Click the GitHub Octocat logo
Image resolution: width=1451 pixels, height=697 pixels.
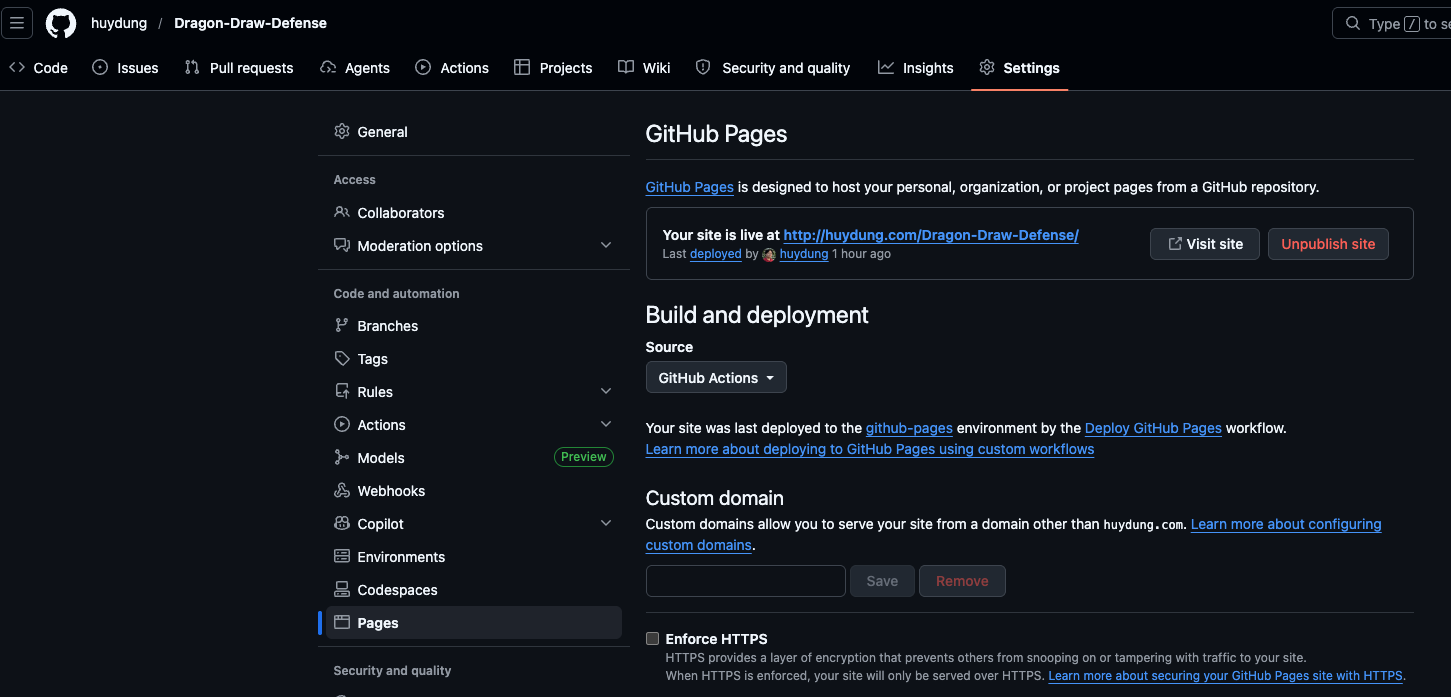(x=61, y=23)
